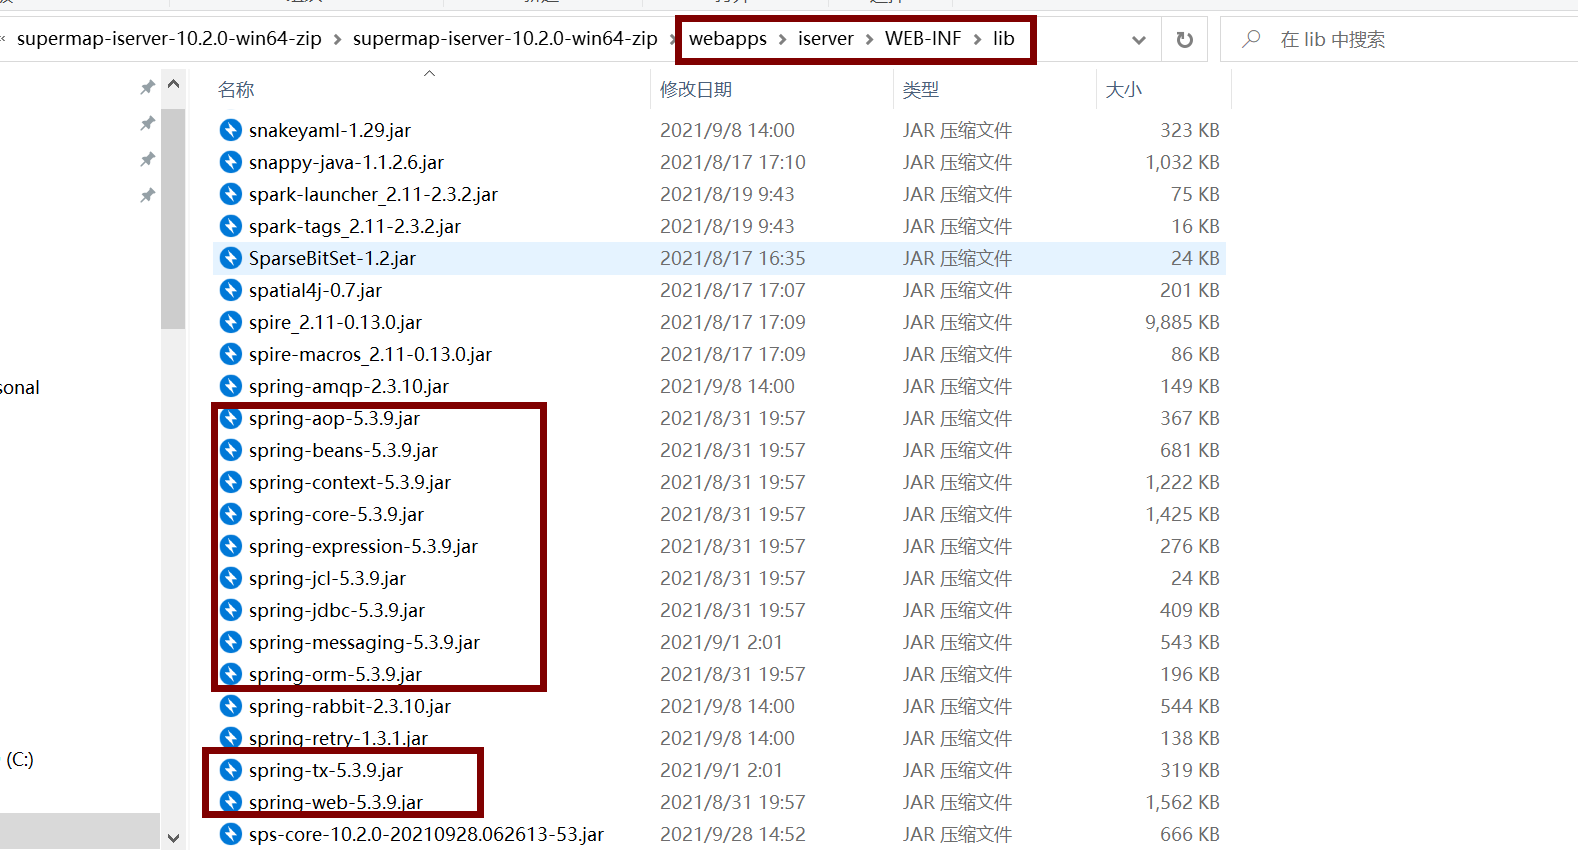Click the spring-core-5.3.9.jar file icon

pyautogui.click(x=231, y=514)
